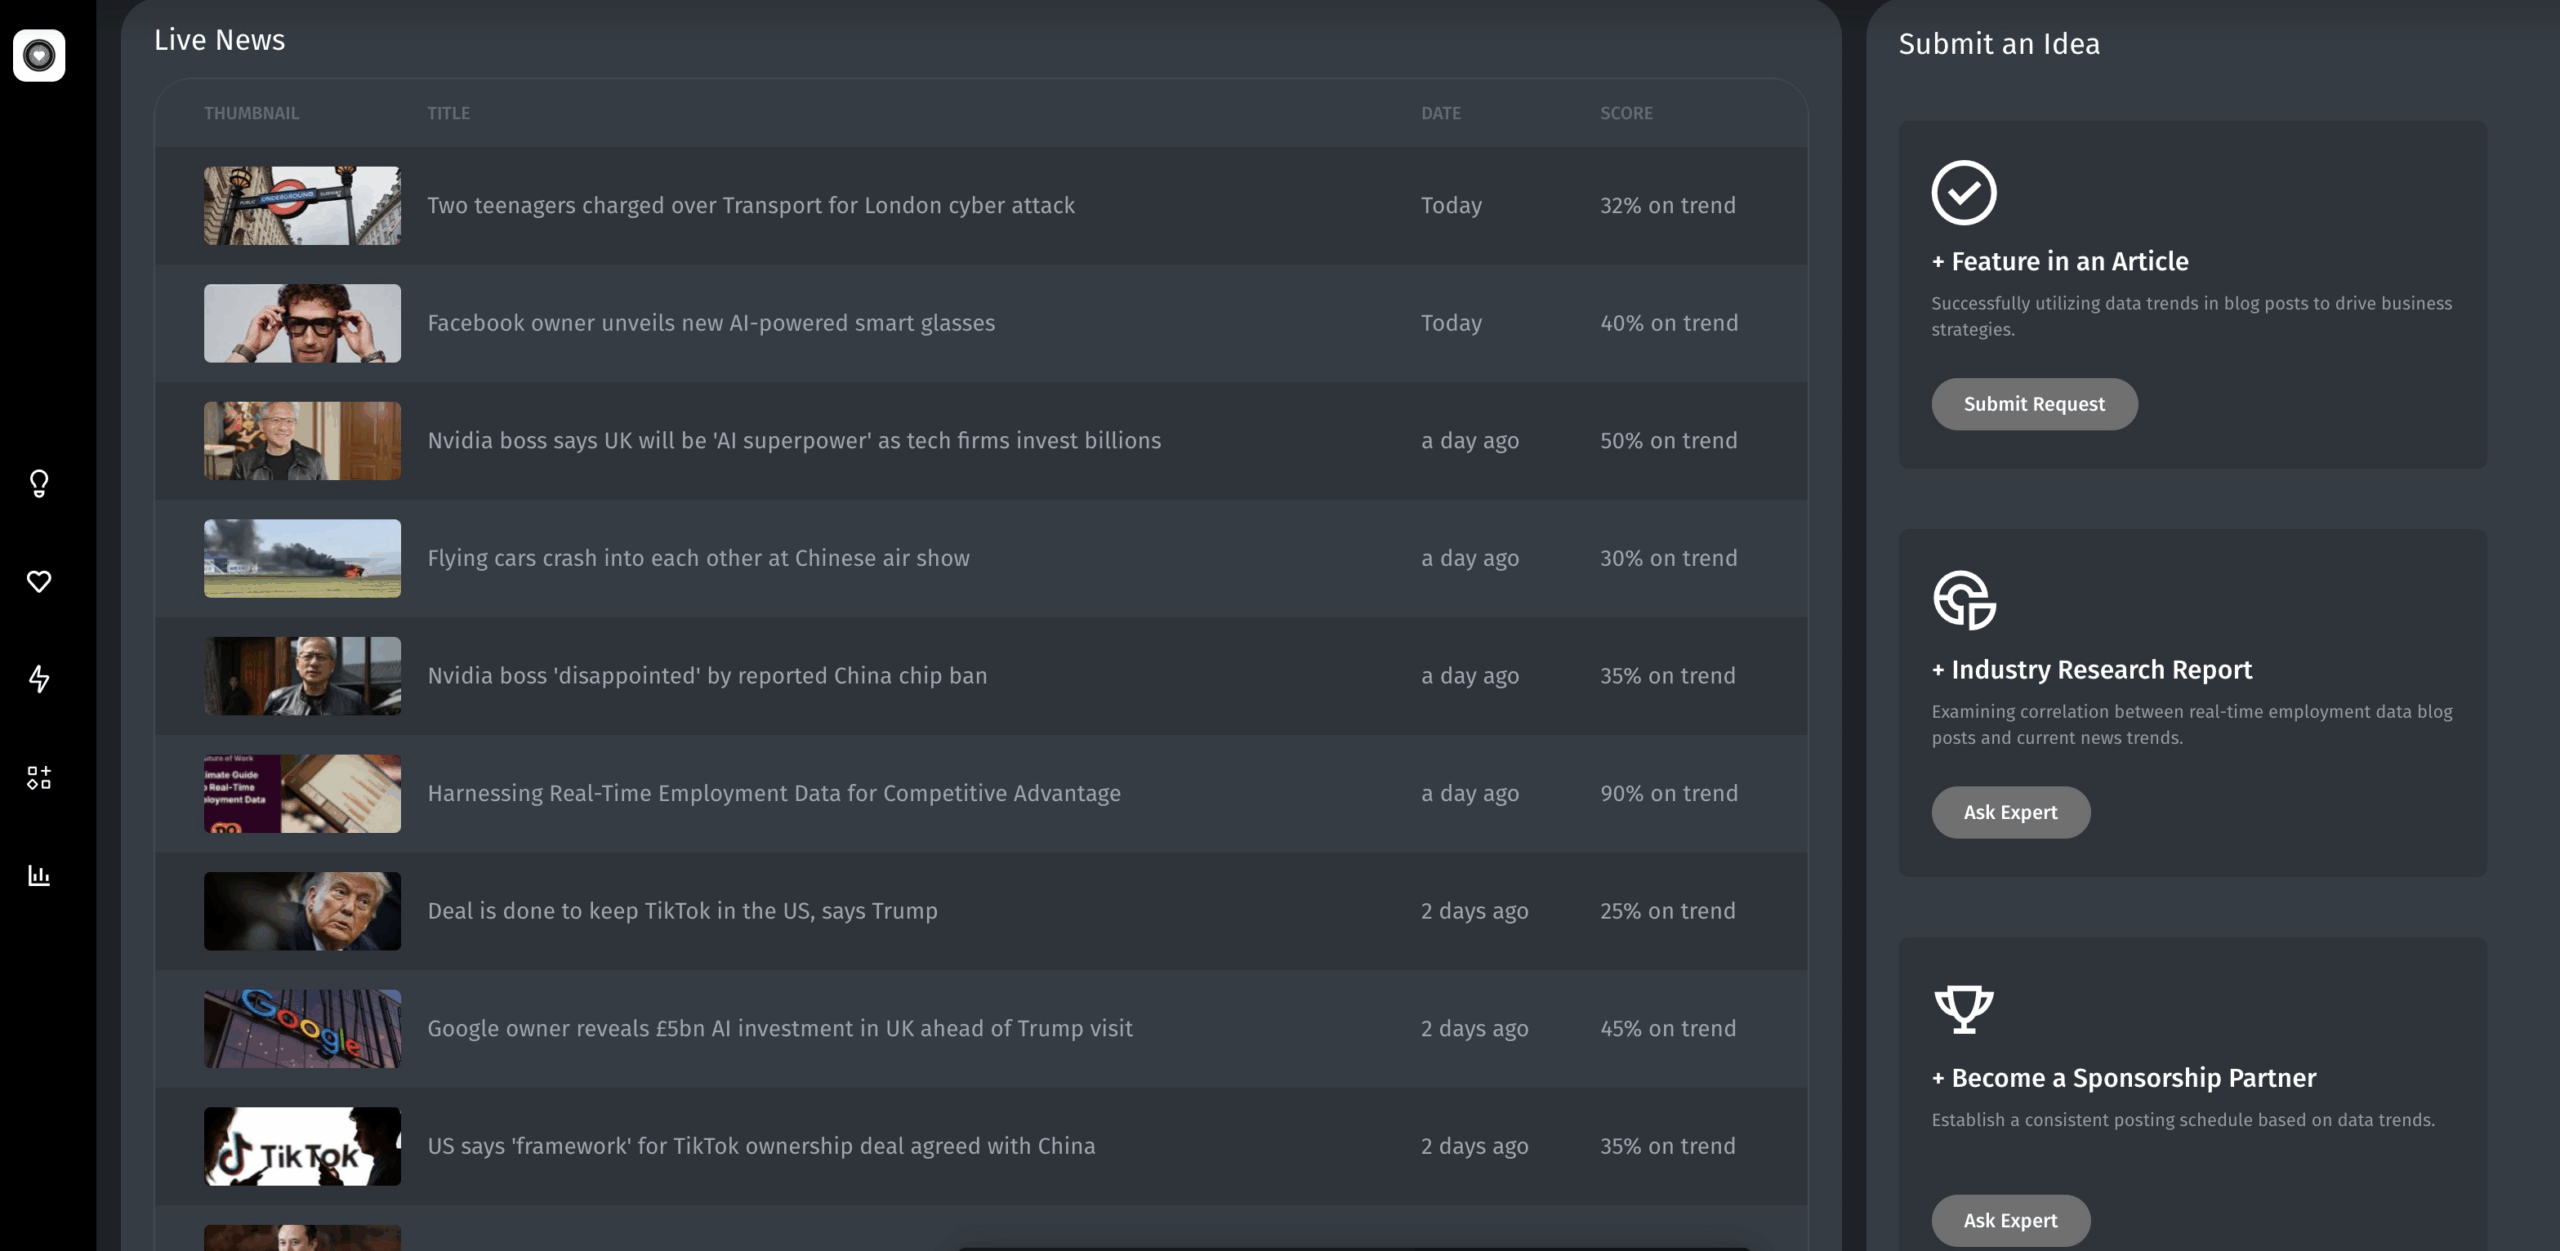Open the London Underground thumbnail

[x=302, y=205]
